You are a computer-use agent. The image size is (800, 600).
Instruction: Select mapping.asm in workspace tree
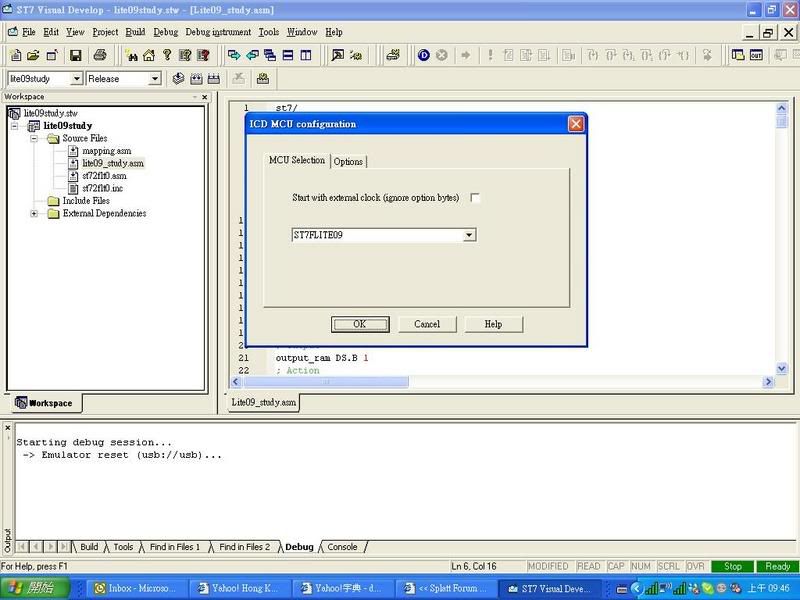tap(107, 151)
